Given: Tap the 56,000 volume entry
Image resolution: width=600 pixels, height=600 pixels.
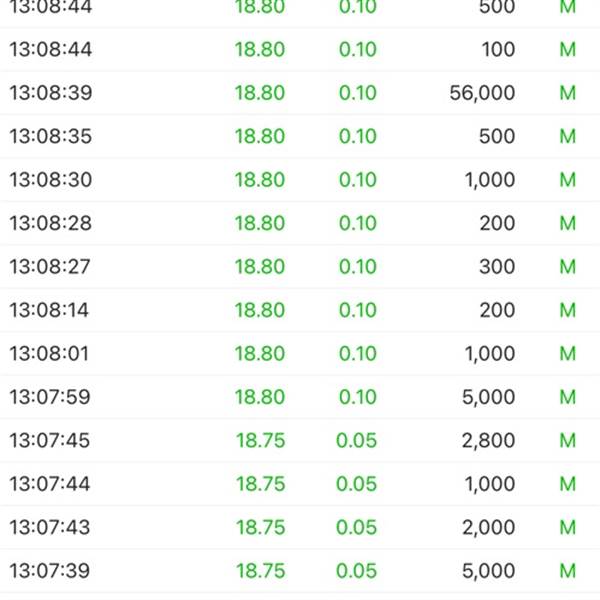Looking at the screenshot, I should click(482, 93).
